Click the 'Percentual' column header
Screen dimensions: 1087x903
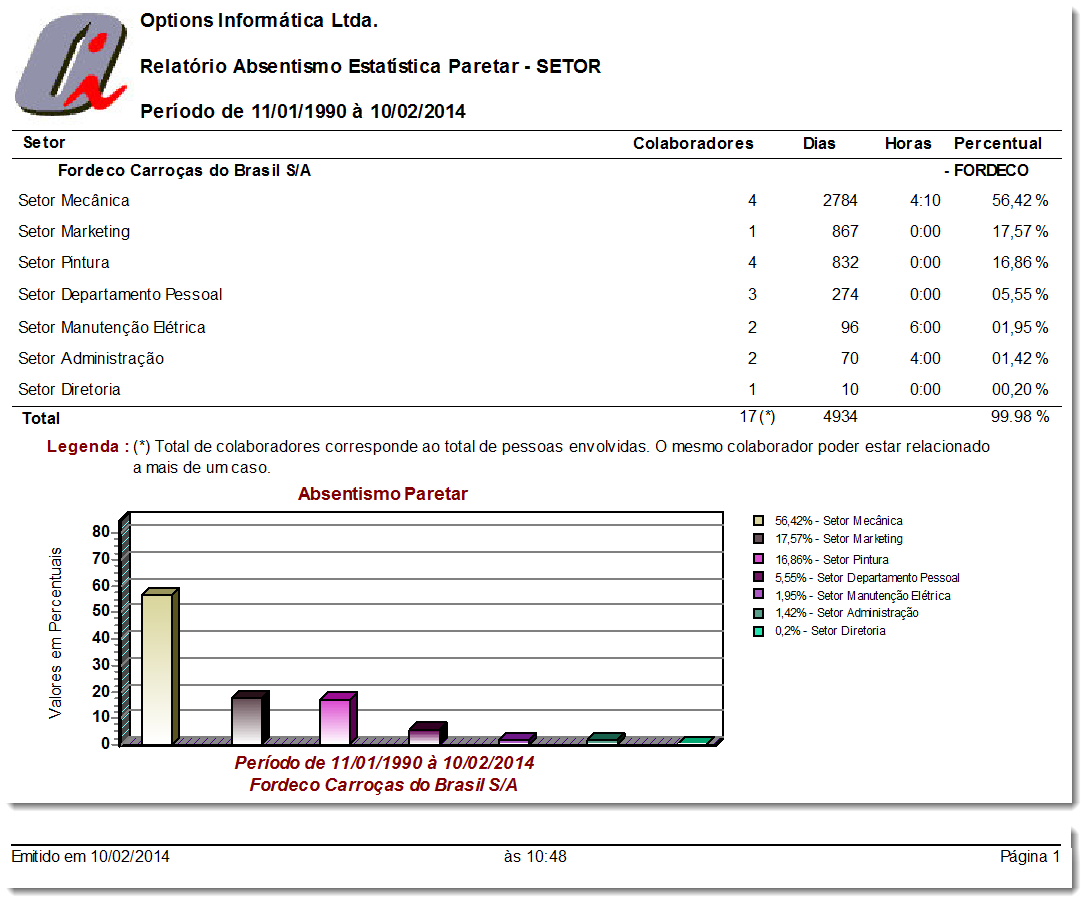pos(998,143)
